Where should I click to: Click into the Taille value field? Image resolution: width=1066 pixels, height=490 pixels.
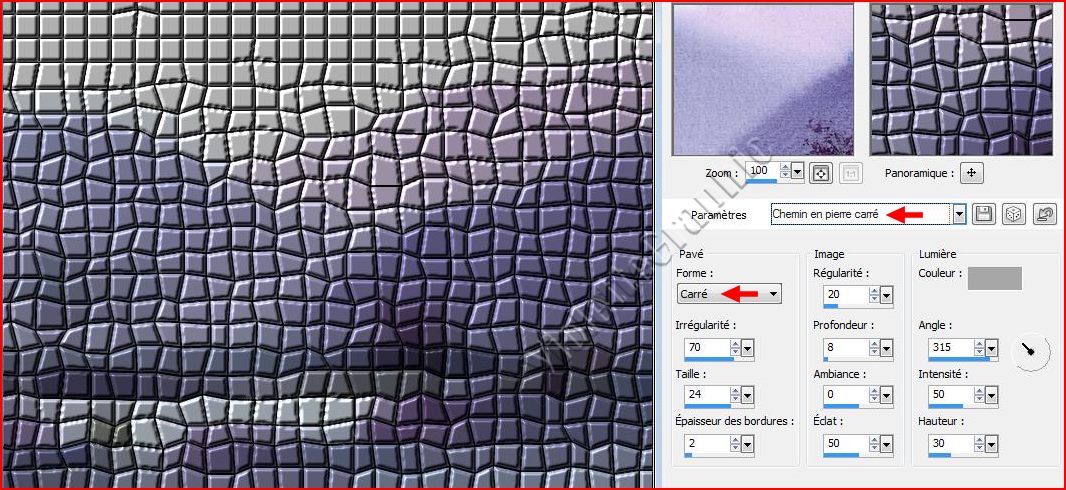(x=706, y=394)
